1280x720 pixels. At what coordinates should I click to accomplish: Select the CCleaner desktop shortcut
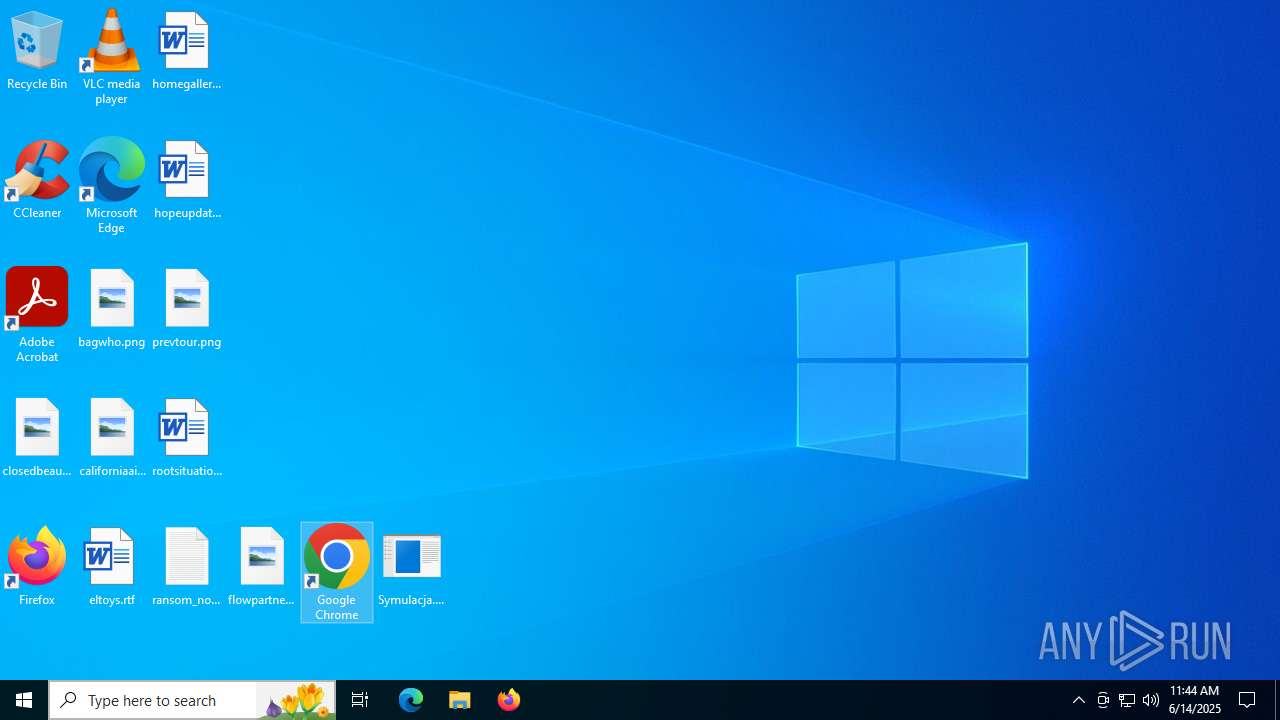(37, 179)
